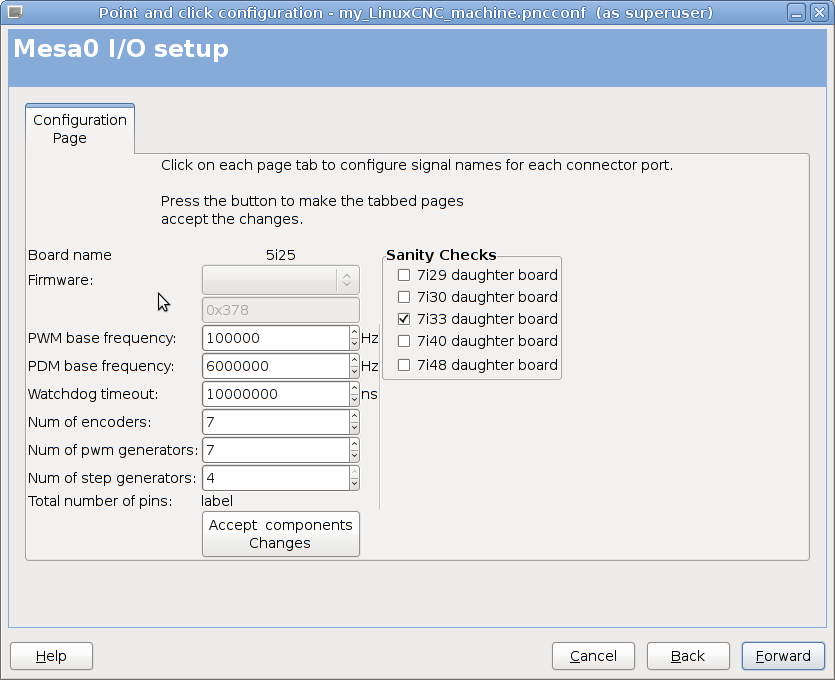
Task: Decrease PWM base frequency with down arrow
Action: click(355, 344)
